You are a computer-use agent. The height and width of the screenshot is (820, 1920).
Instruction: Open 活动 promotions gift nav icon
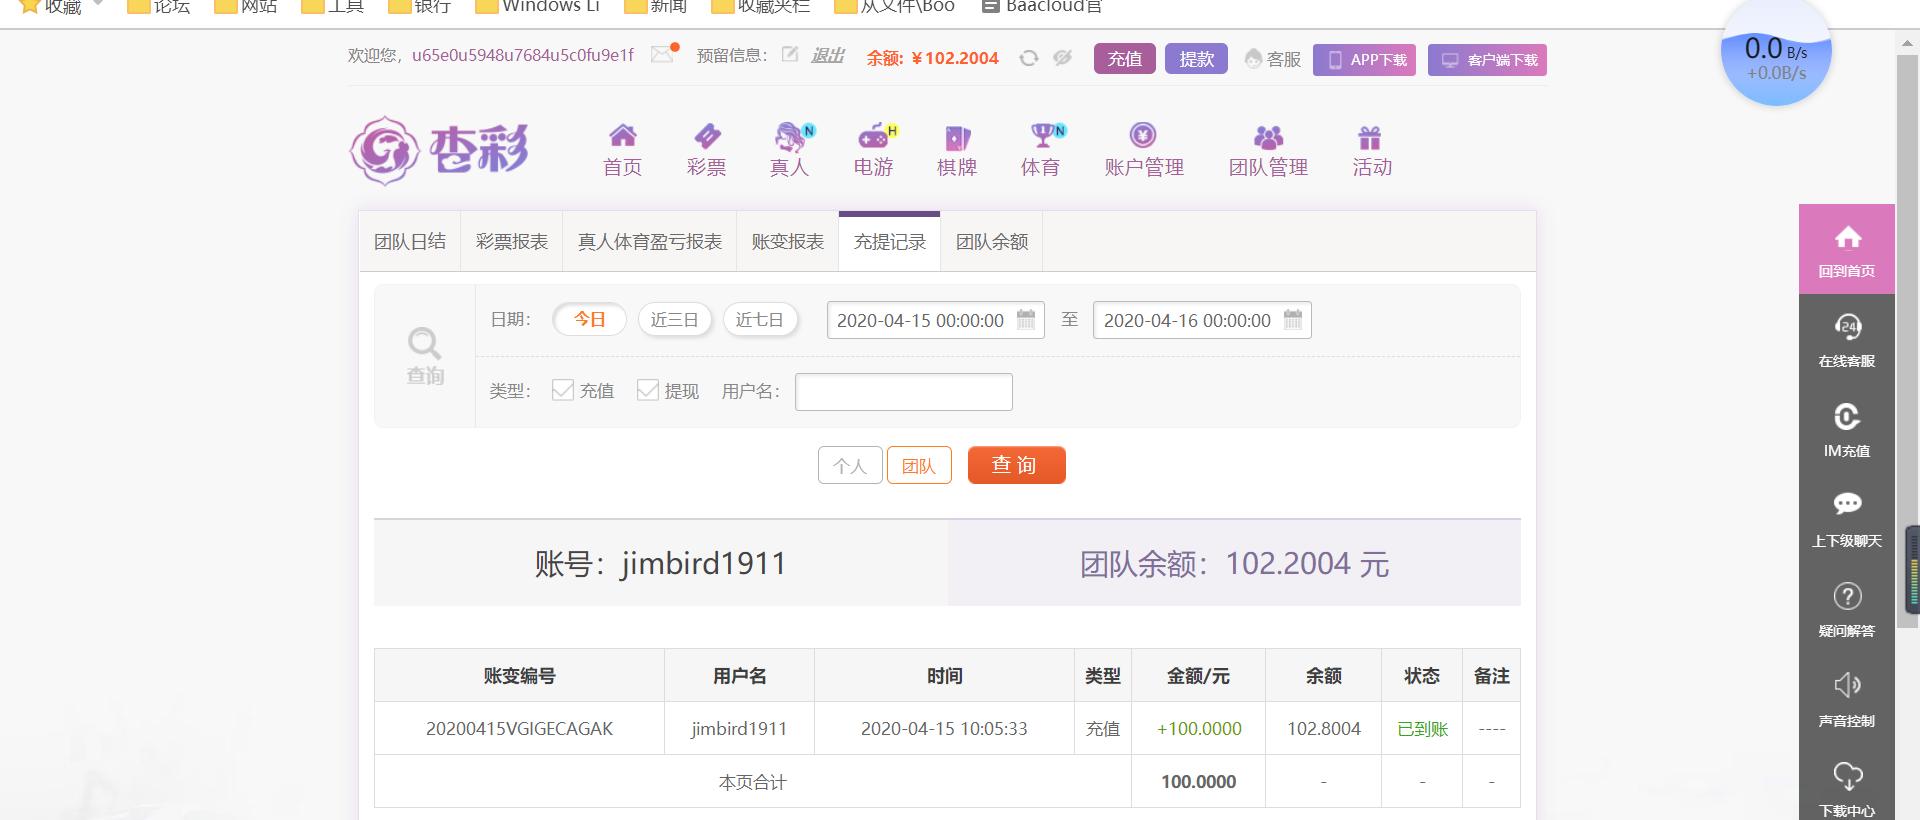coord(1372,151)
